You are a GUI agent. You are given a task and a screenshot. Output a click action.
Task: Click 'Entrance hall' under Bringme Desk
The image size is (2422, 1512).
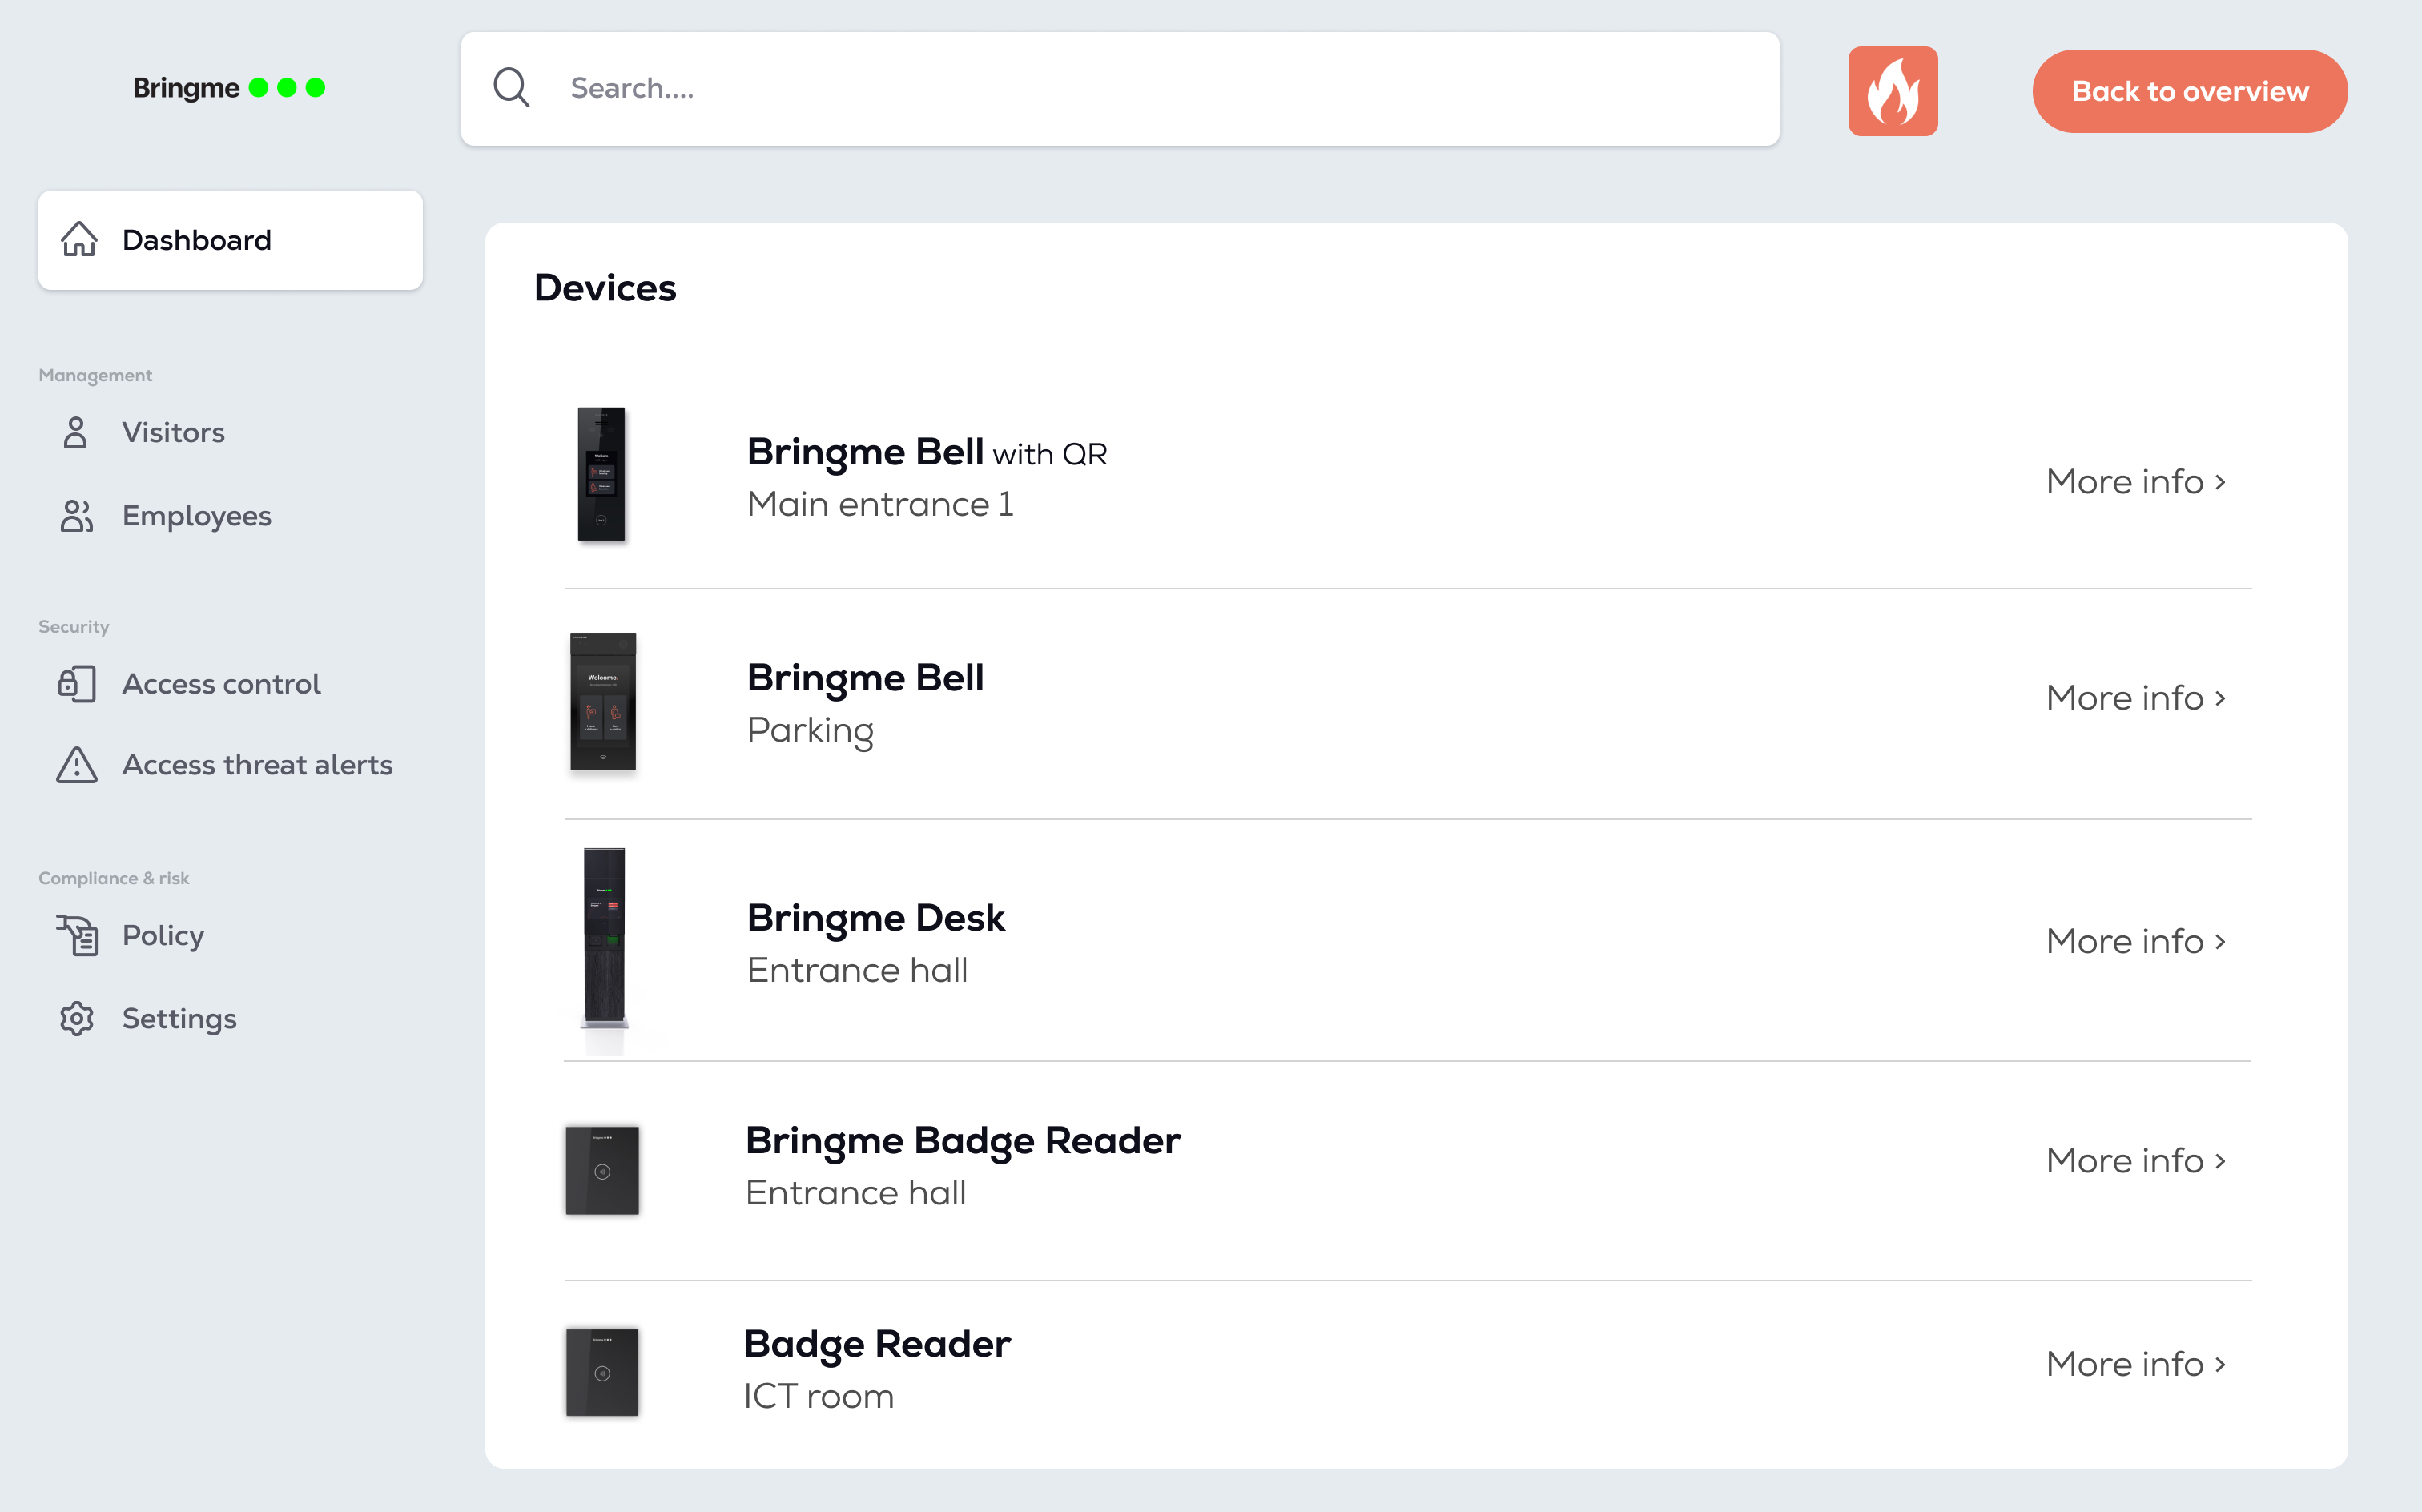point(858,970)
